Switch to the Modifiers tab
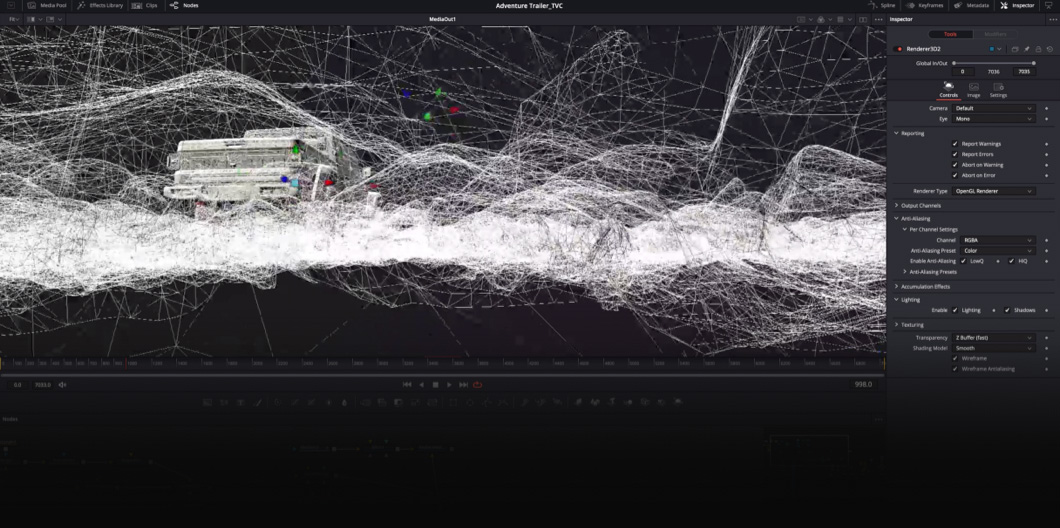Screen dimensions: 1060x528 [x=996, y=34]
